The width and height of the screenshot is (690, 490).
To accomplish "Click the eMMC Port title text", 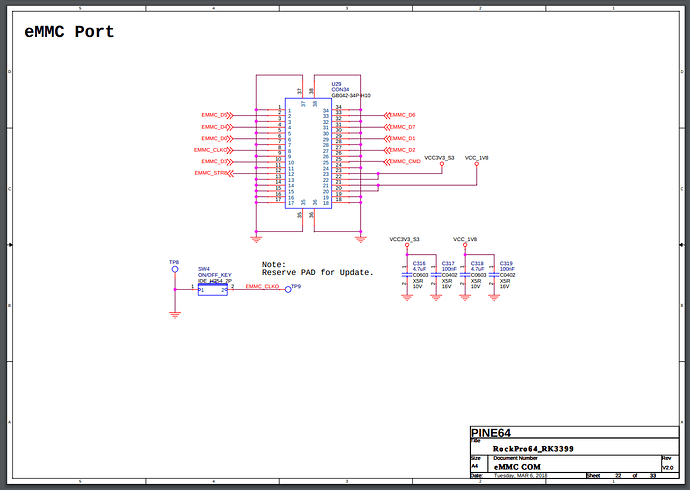I will tap(69, 32).
